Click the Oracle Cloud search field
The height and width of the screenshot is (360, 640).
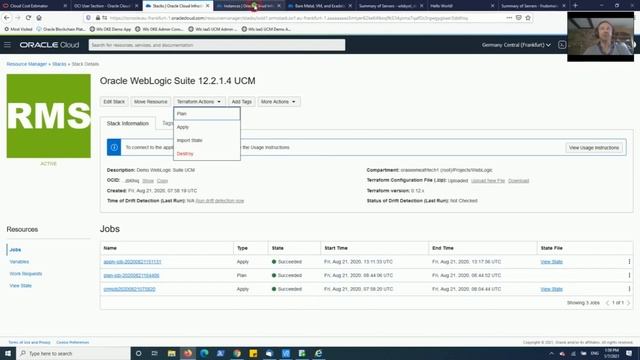click(x=217, y=45)
